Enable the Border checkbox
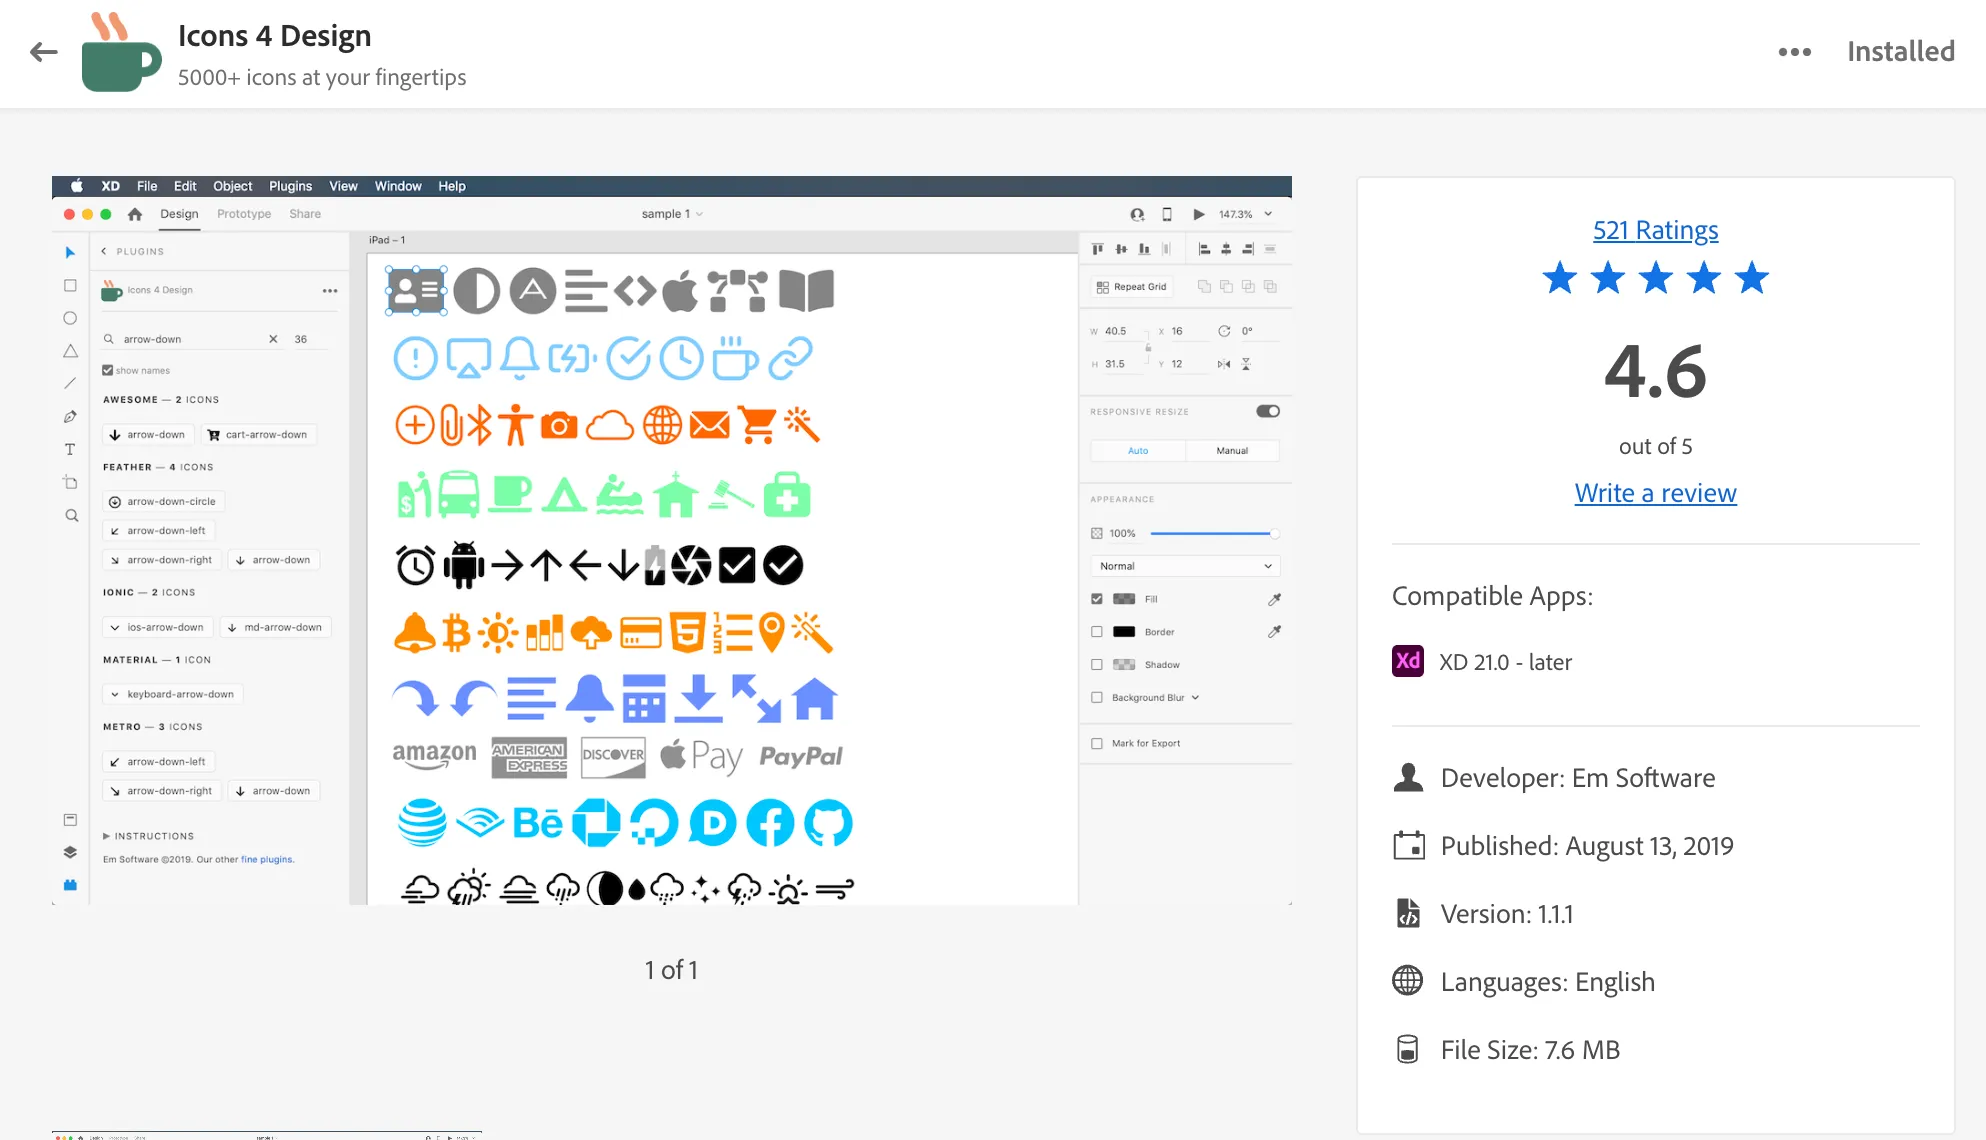 pos(1097,632)
